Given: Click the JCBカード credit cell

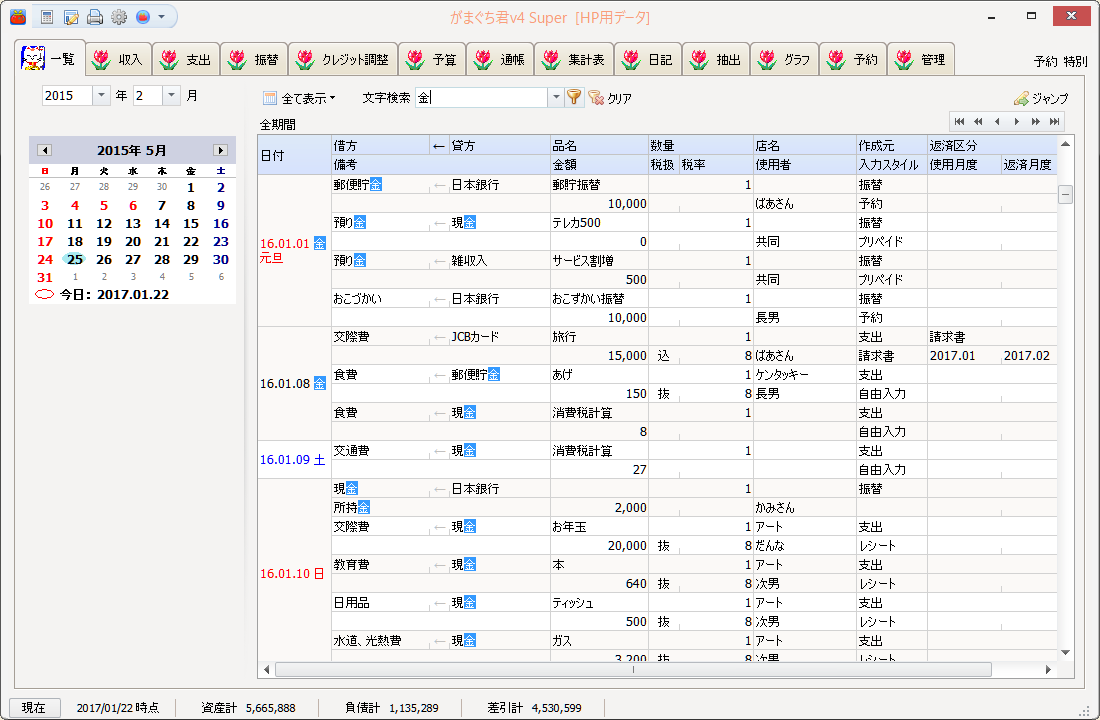Looking at the screenshot, I should click(x=499, y=336).
